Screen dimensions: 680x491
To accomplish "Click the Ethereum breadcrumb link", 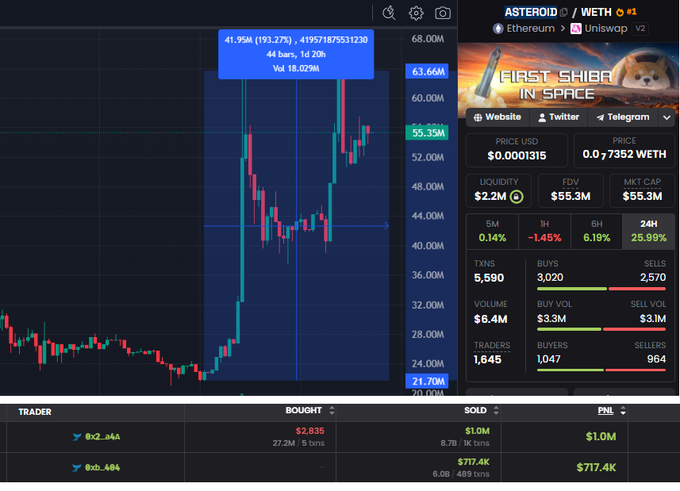I will click(530, 29).
